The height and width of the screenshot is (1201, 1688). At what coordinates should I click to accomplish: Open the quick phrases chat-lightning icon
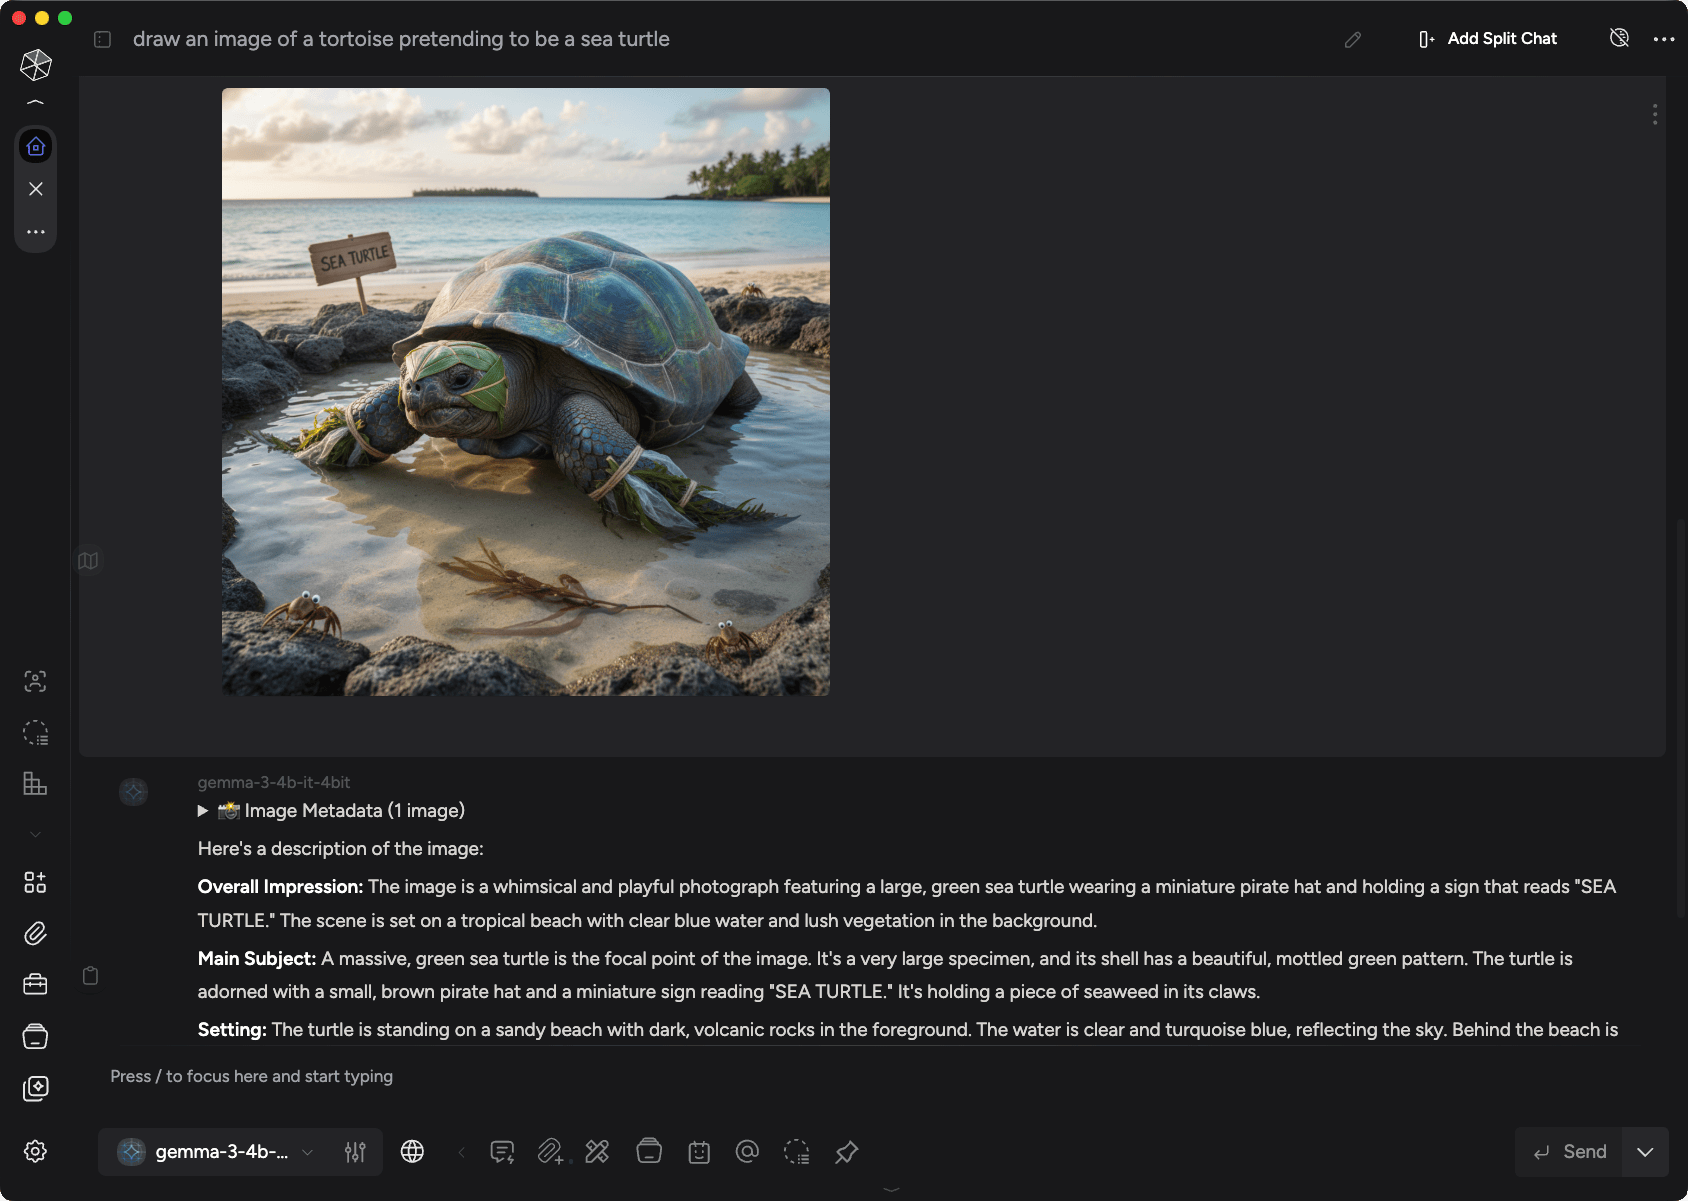tap(502, 1152)
